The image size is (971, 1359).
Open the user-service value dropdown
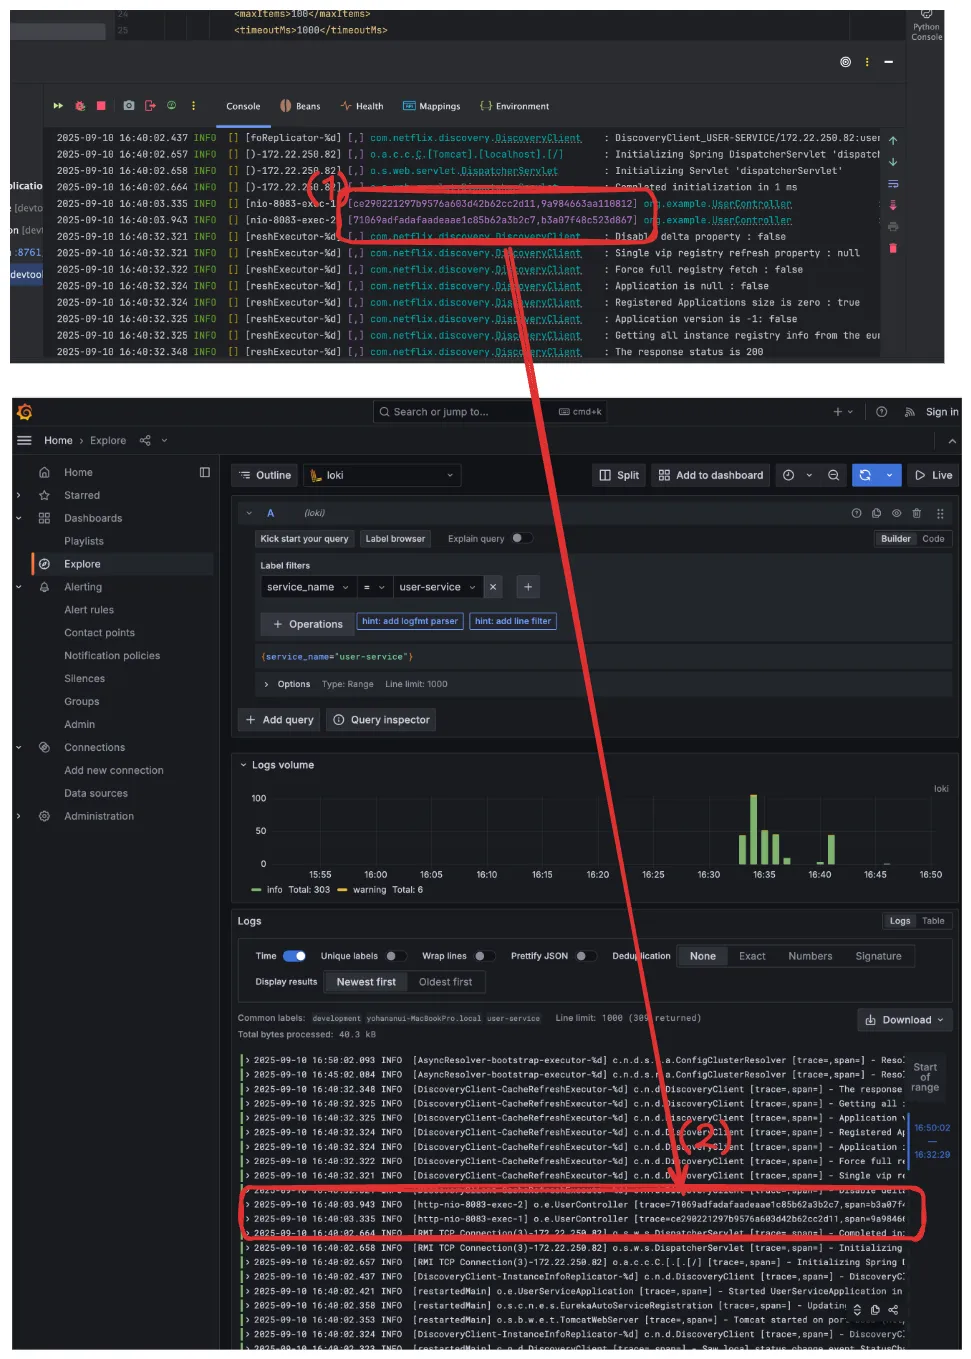[438, 587]
